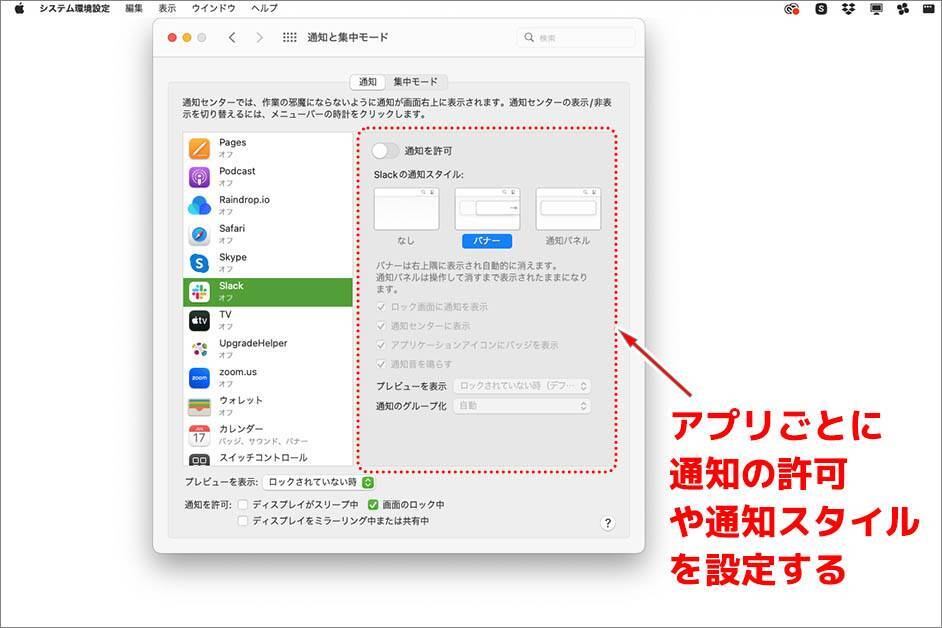Select Safari in app list
This screenshot has height=628, width=942.
(x=268, y=234)
